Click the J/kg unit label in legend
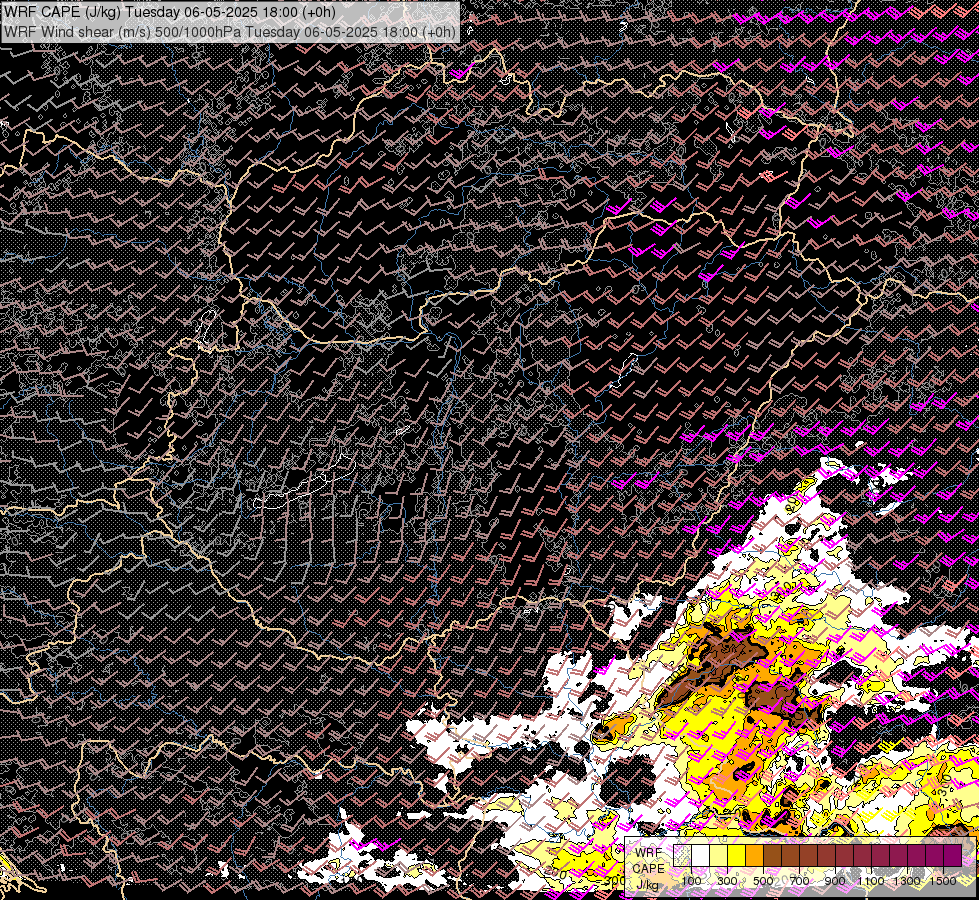979x900 pixels. pyautogui.click(x=647, y=885)
